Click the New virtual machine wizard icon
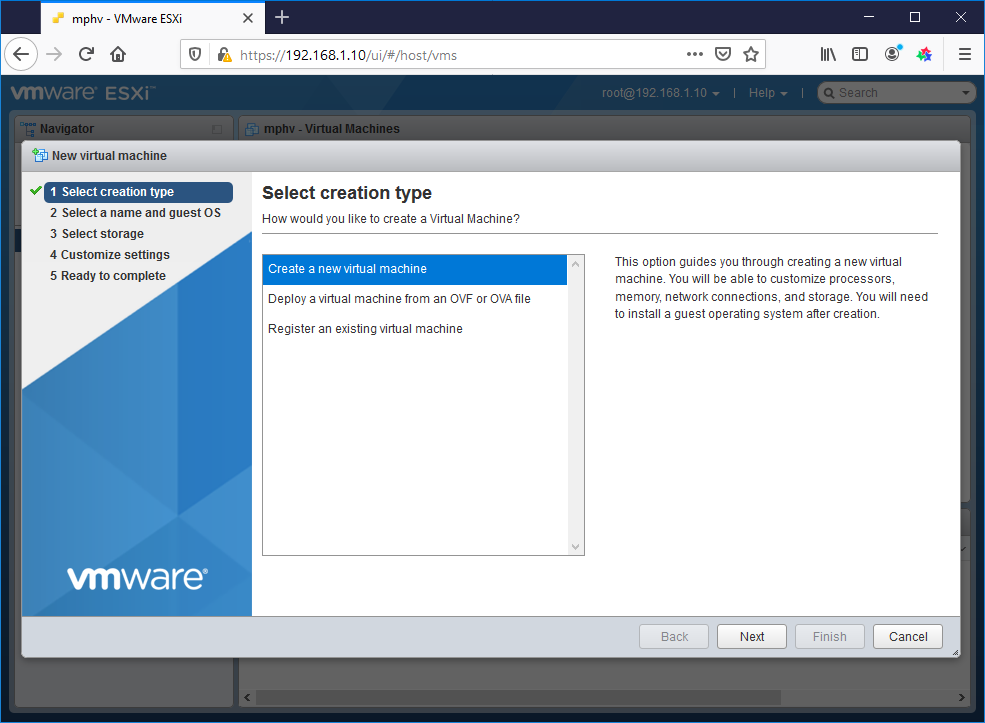The height and width of the screenshot is (723, 985). (x=38, y=155)
